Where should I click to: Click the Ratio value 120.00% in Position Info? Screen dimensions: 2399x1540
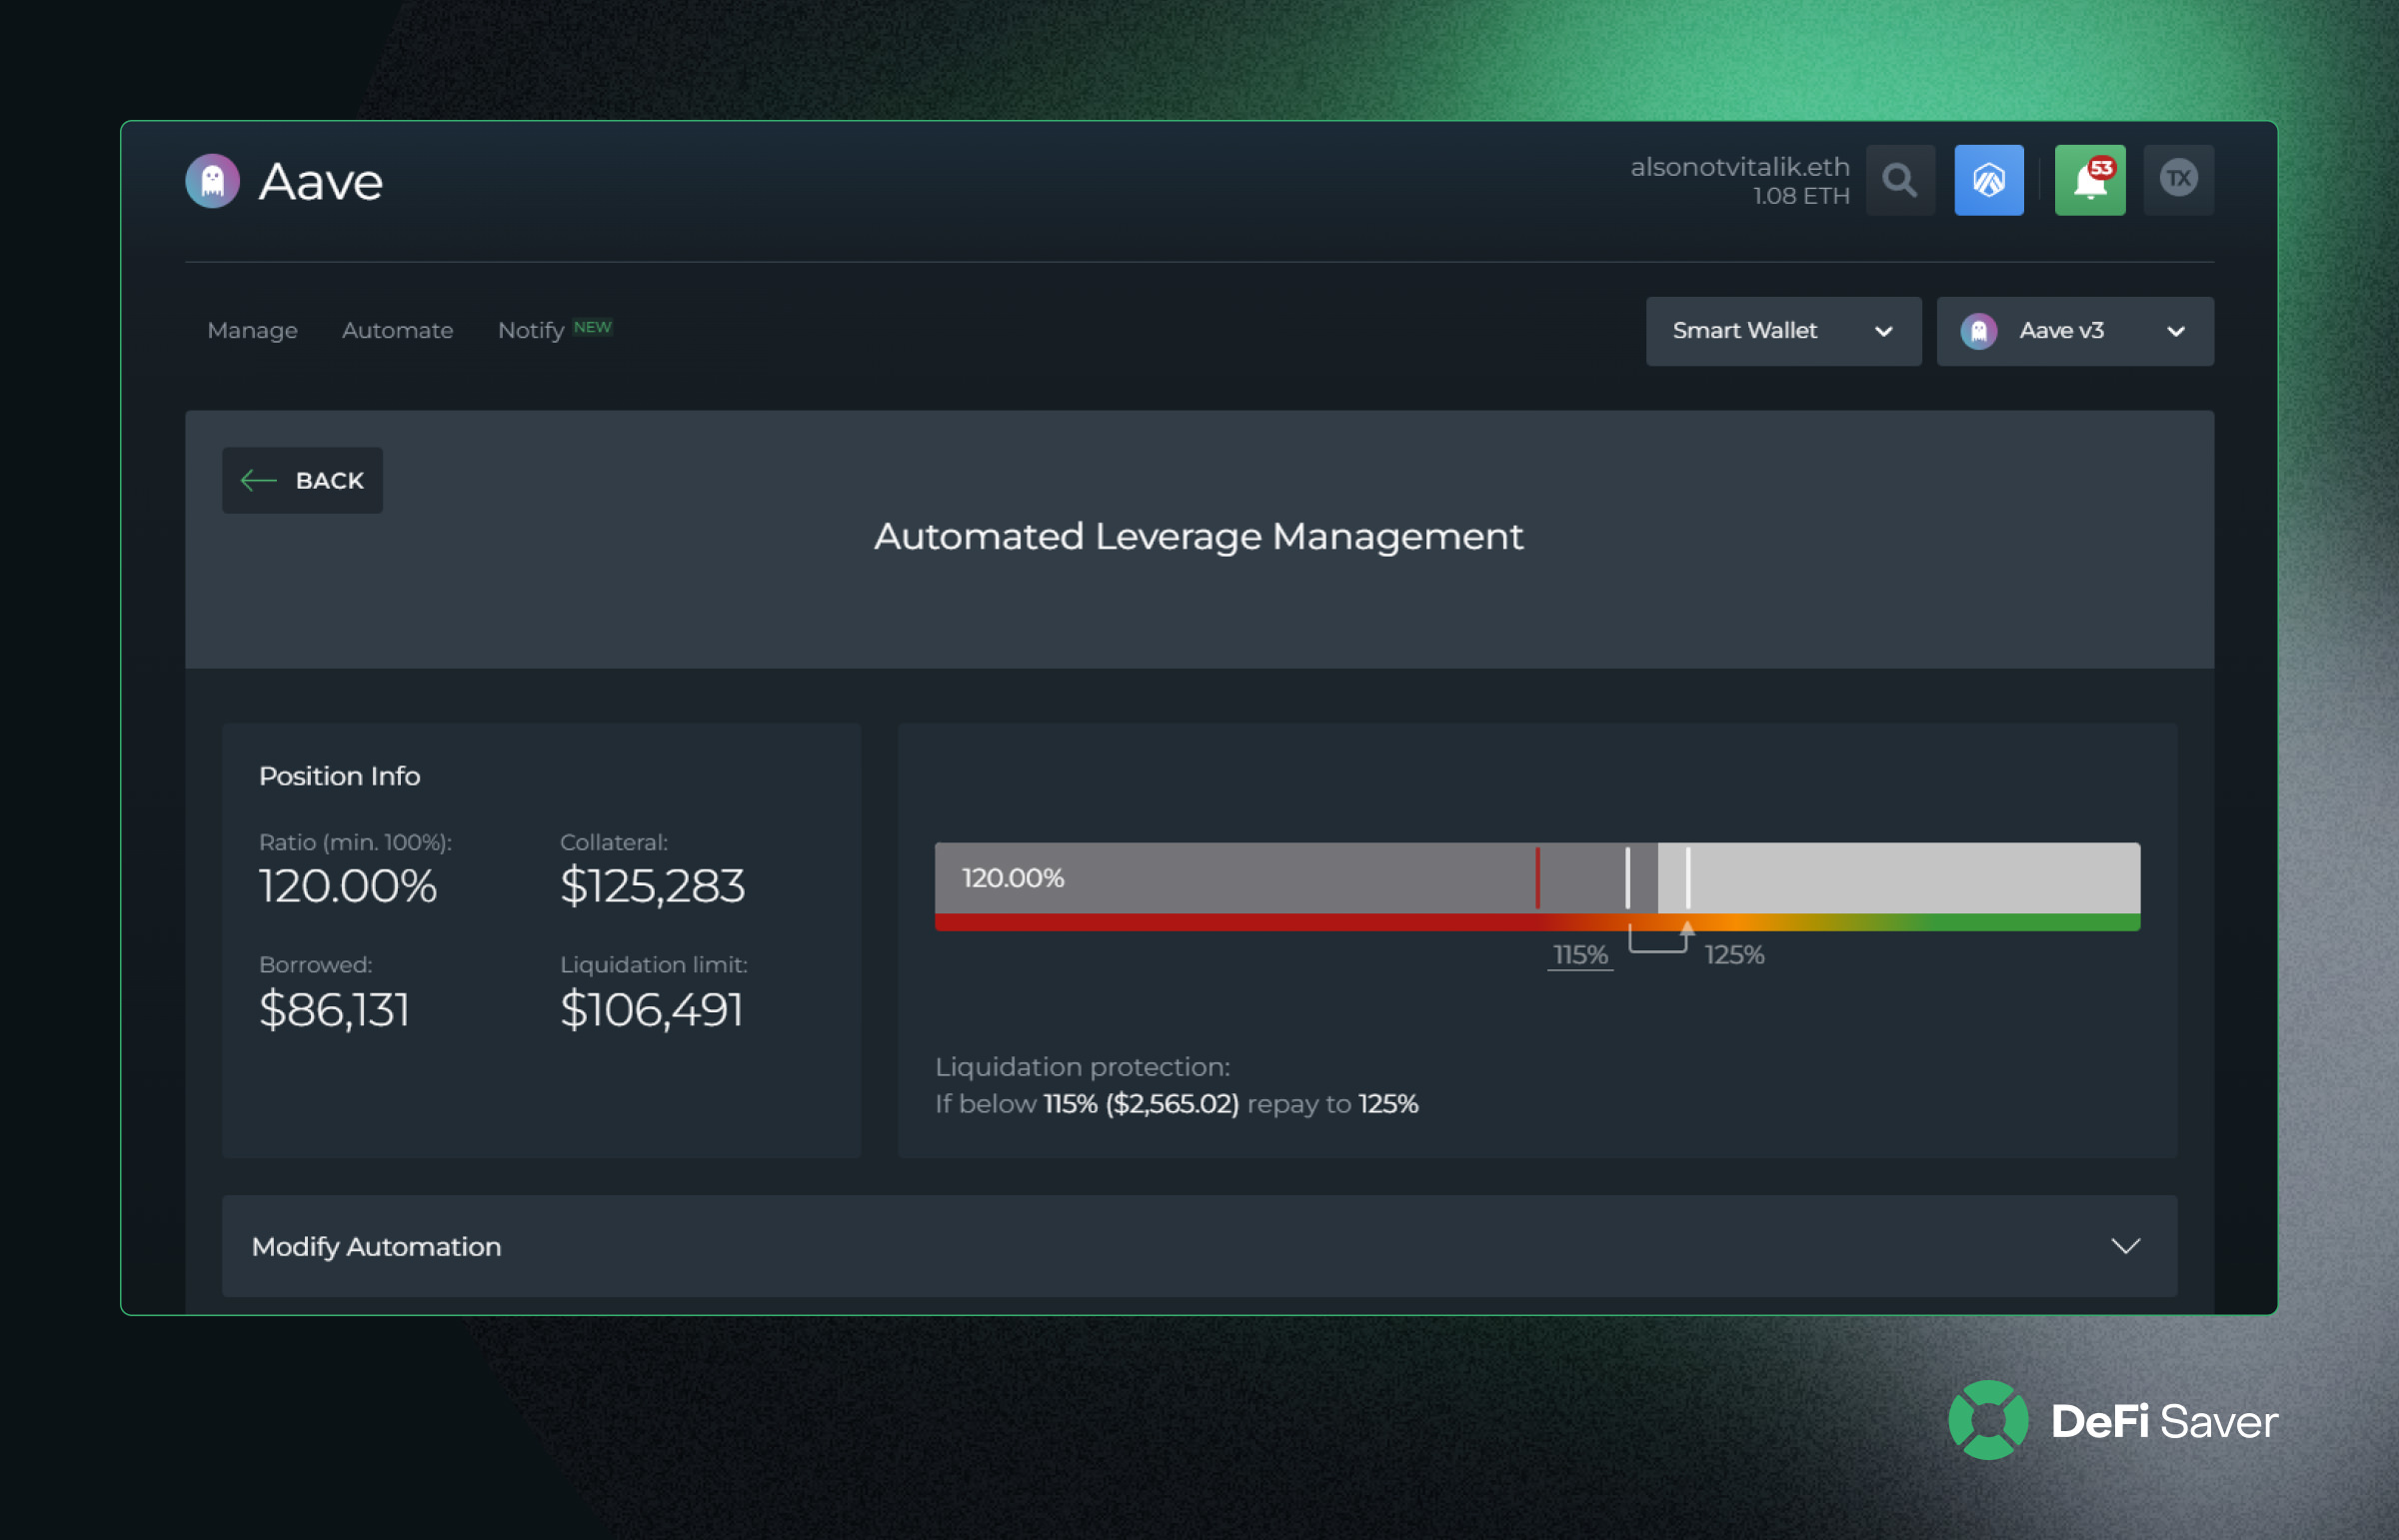pos(347,886)
